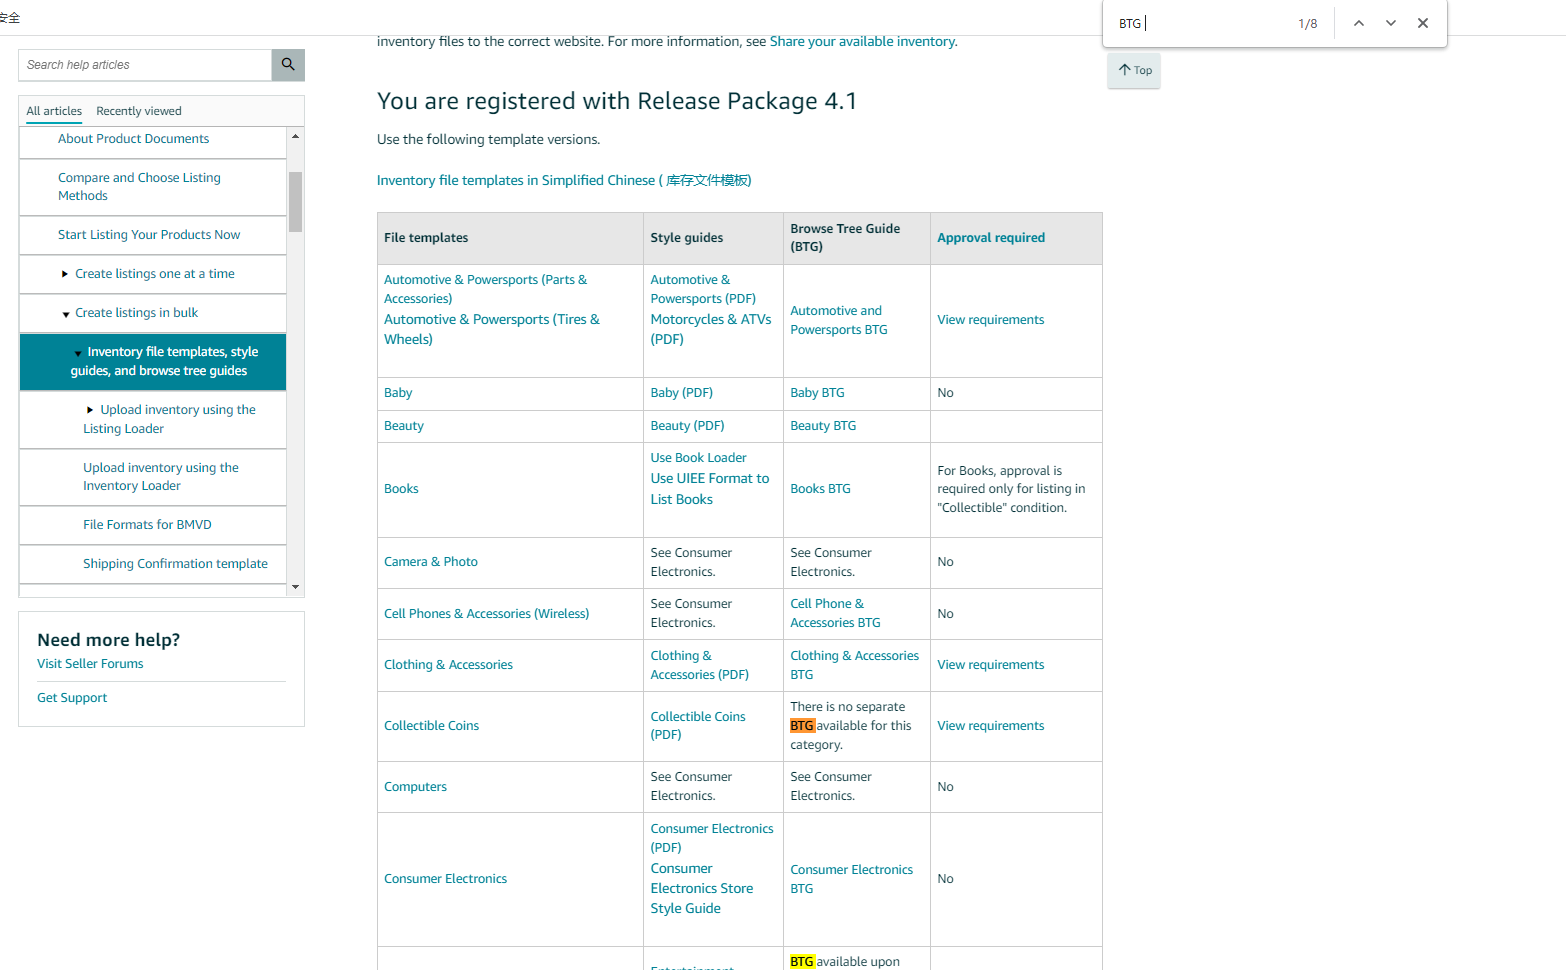
Task: Open Clothing & Accessories (PDF) style guide
Action: tap(699, 665)
